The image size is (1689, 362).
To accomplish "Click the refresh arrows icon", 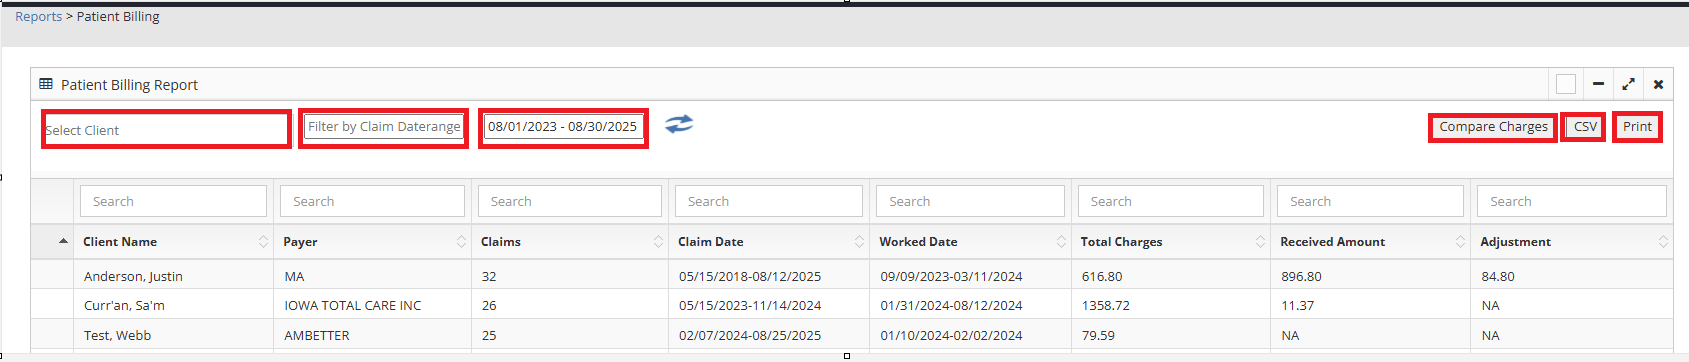I will coord(679,124).
